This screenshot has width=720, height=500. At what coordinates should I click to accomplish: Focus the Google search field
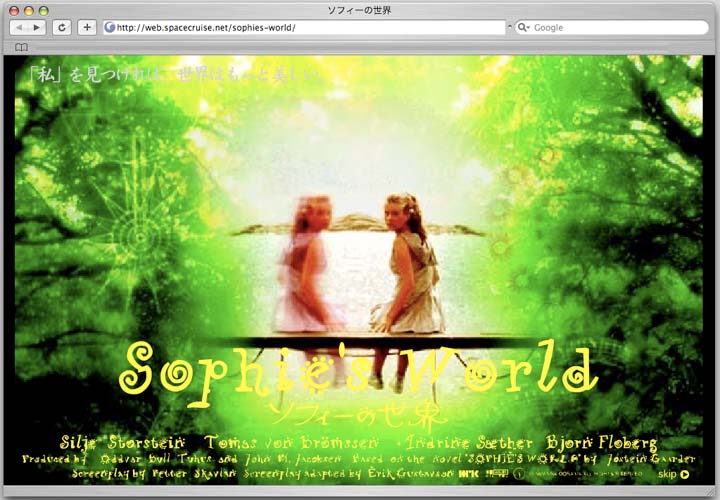pos(615,27)
